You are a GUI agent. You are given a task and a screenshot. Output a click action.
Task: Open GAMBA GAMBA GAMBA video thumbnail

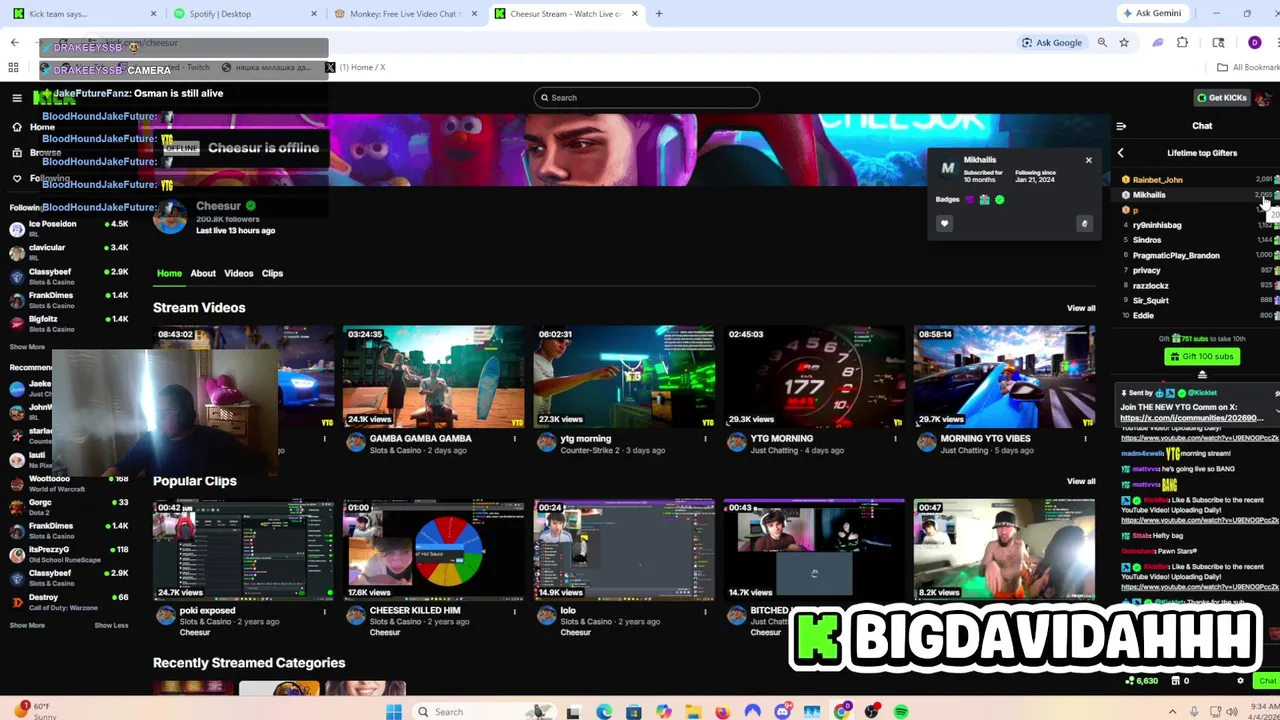[x=433, y=377]
